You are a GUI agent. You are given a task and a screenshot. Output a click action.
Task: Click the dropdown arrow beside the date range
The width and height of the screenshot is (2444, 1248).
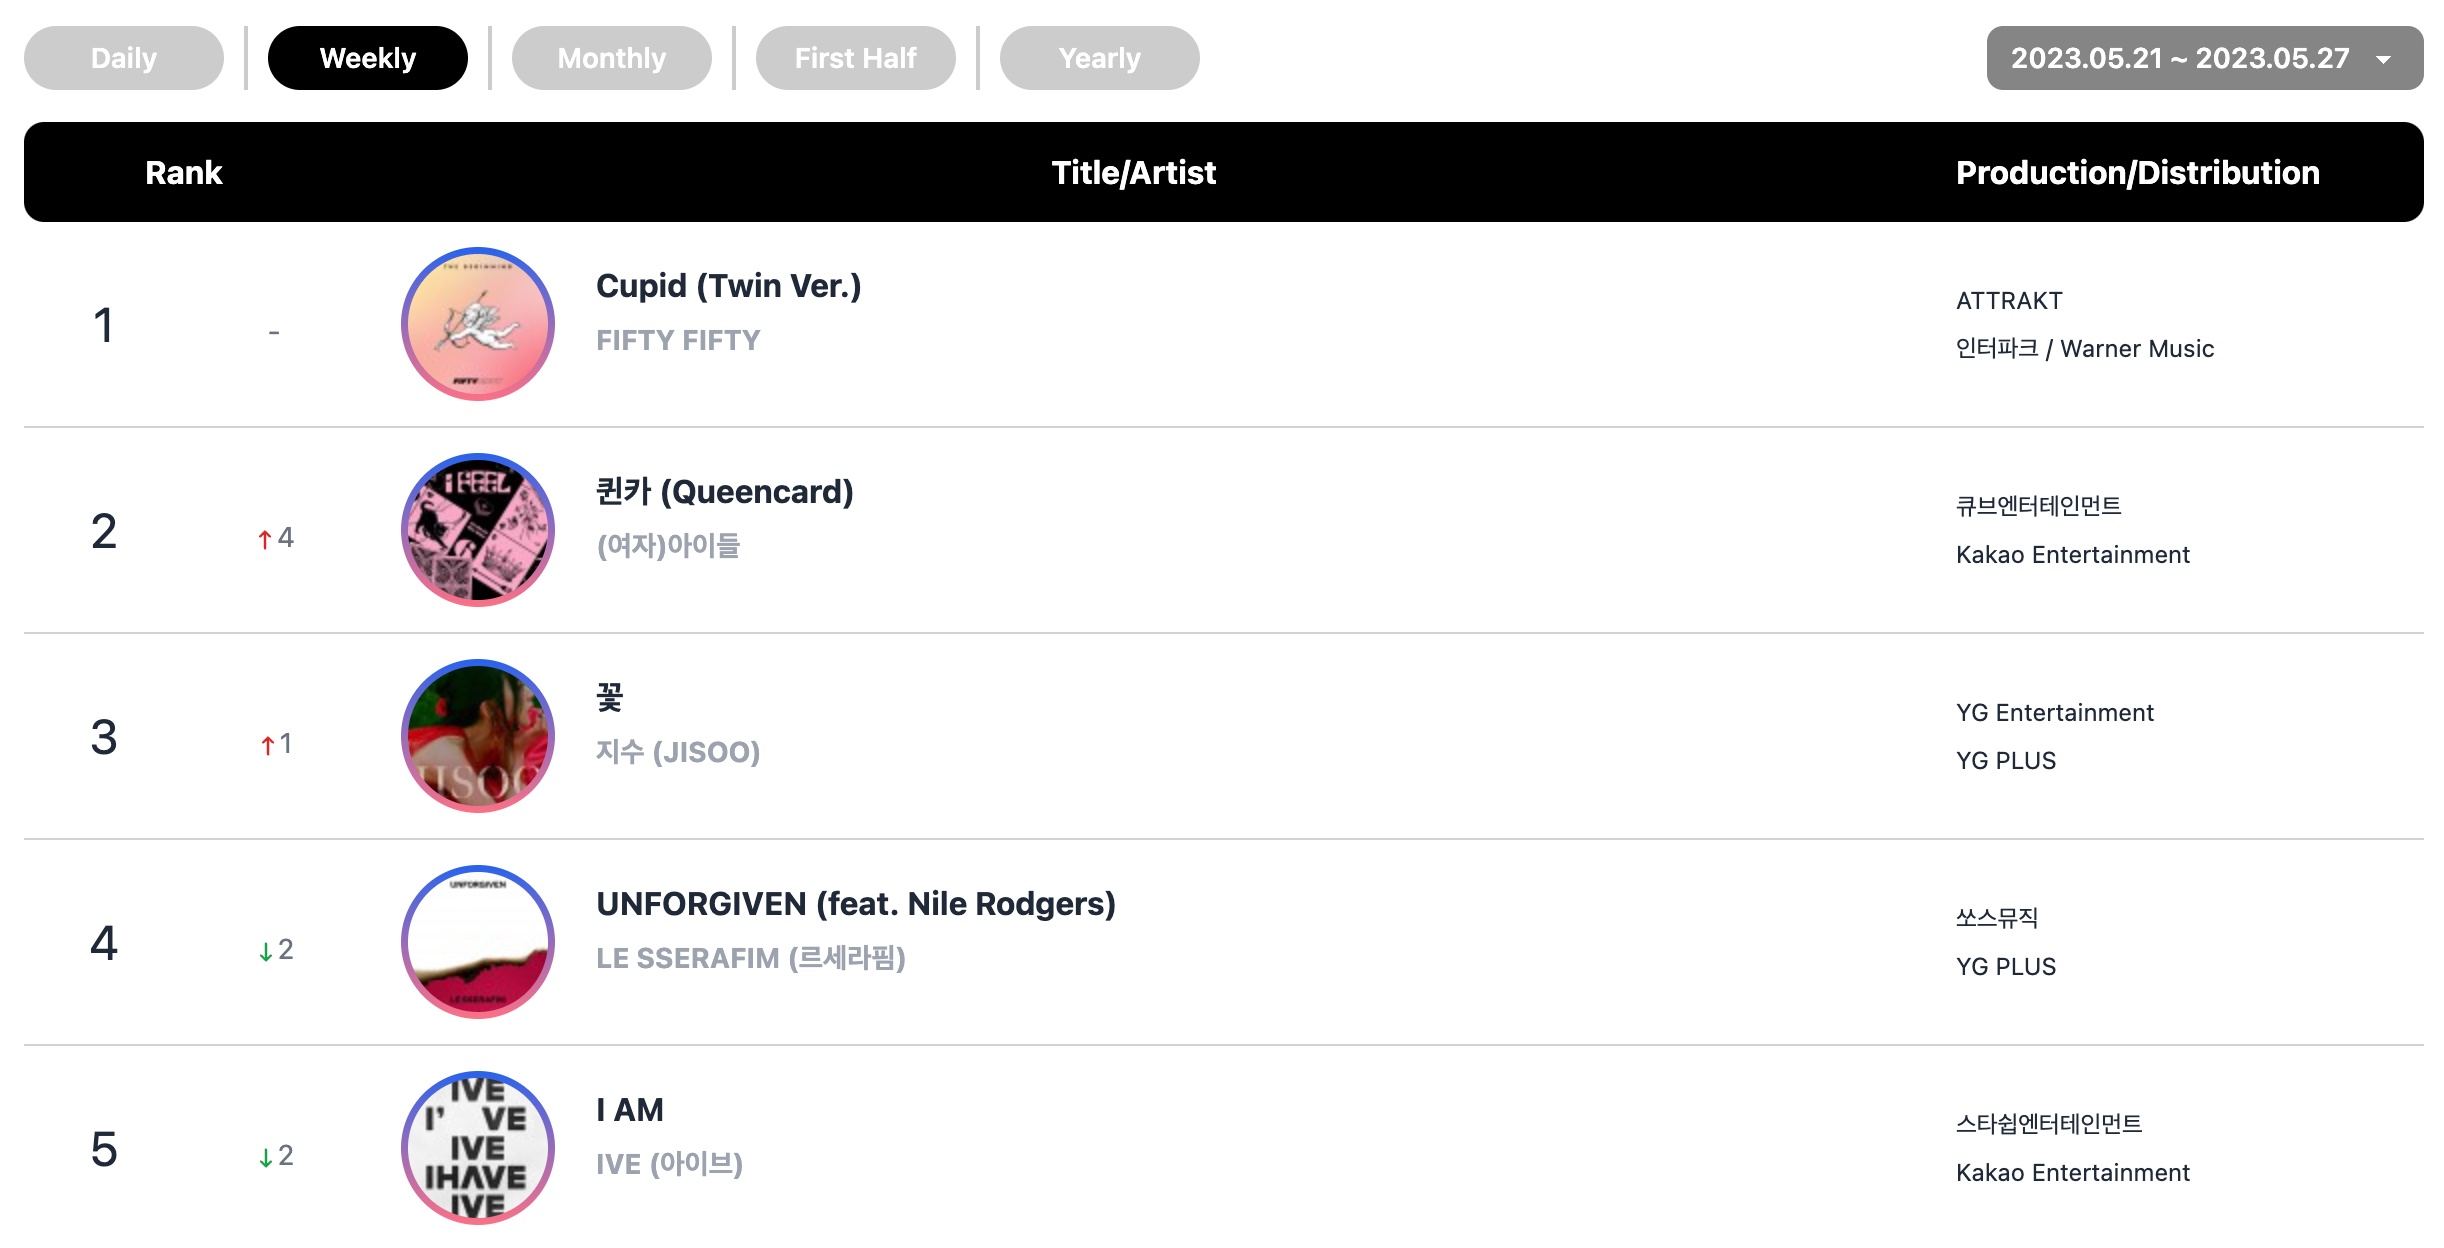[x=2384, y=59]
